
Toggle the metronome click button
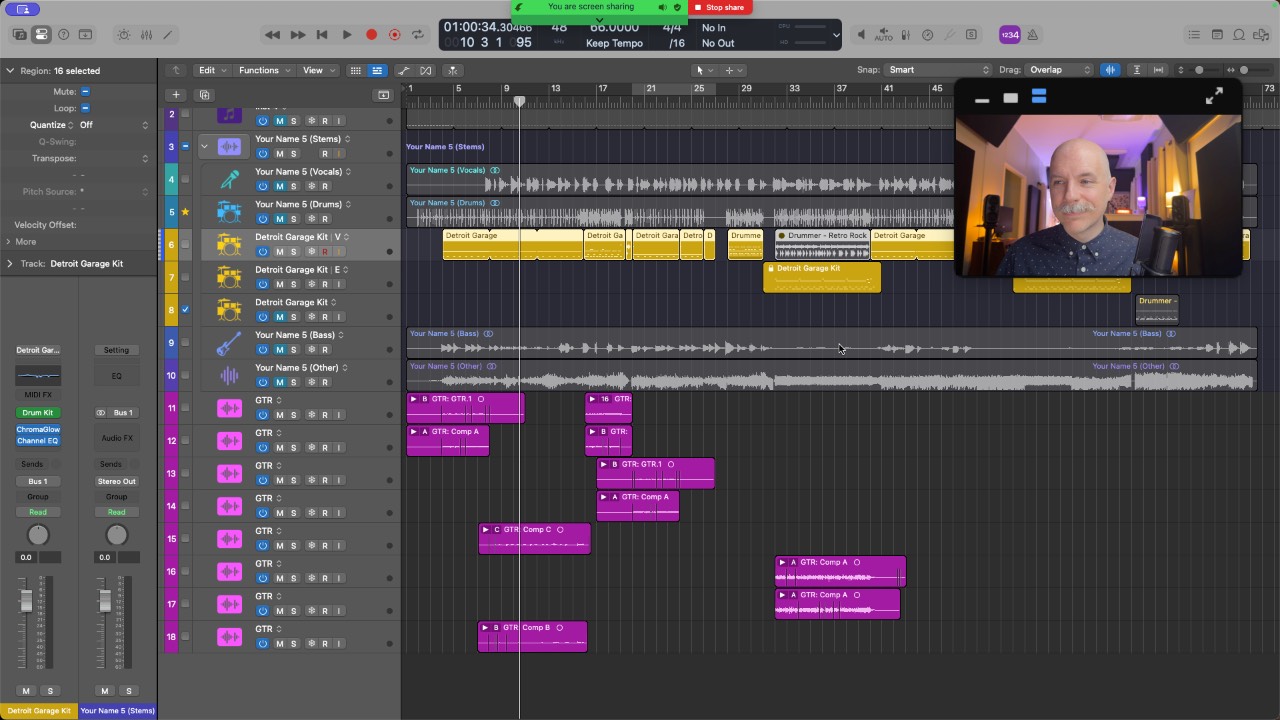pyautogui.click(x=1033, y=35)
